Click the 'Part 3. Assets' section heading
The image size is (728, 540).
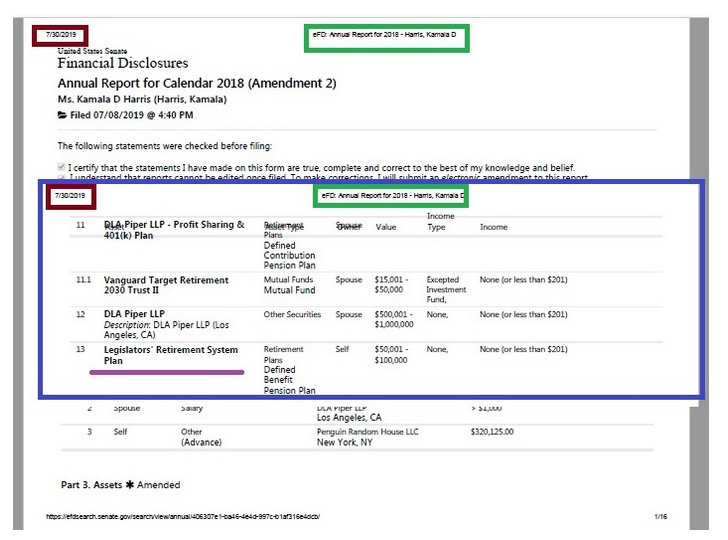[91, 485]
